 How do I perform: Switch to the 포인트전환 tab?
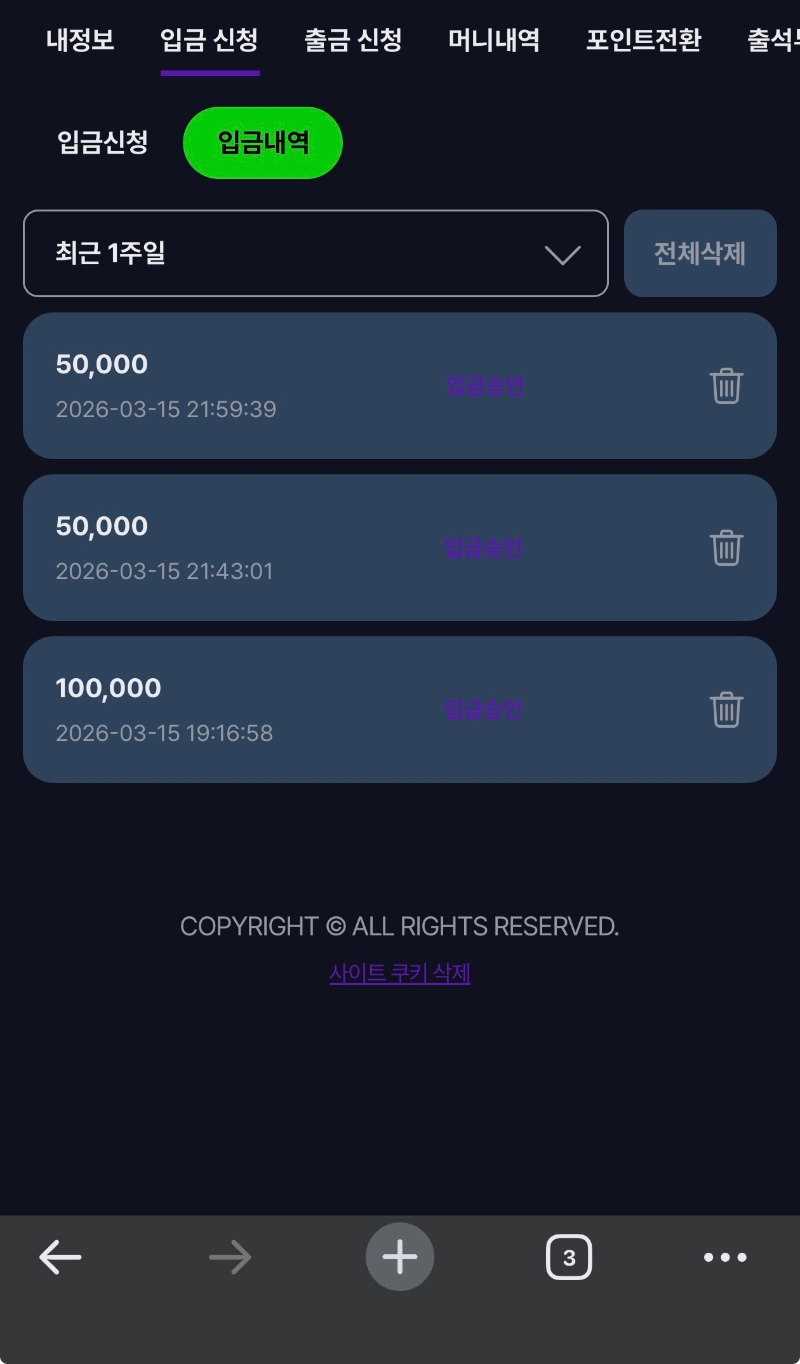(x=643, y=40)
